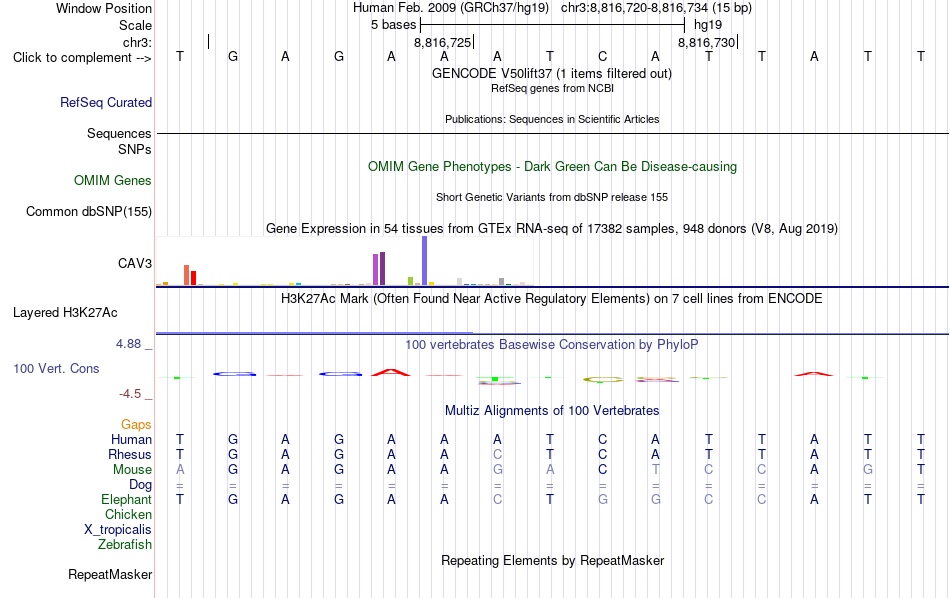The image size is (950, 598).
Task: Click the bright red bar in the CAV3 chart
Action: pyautogui.click(x=193, y=278)
